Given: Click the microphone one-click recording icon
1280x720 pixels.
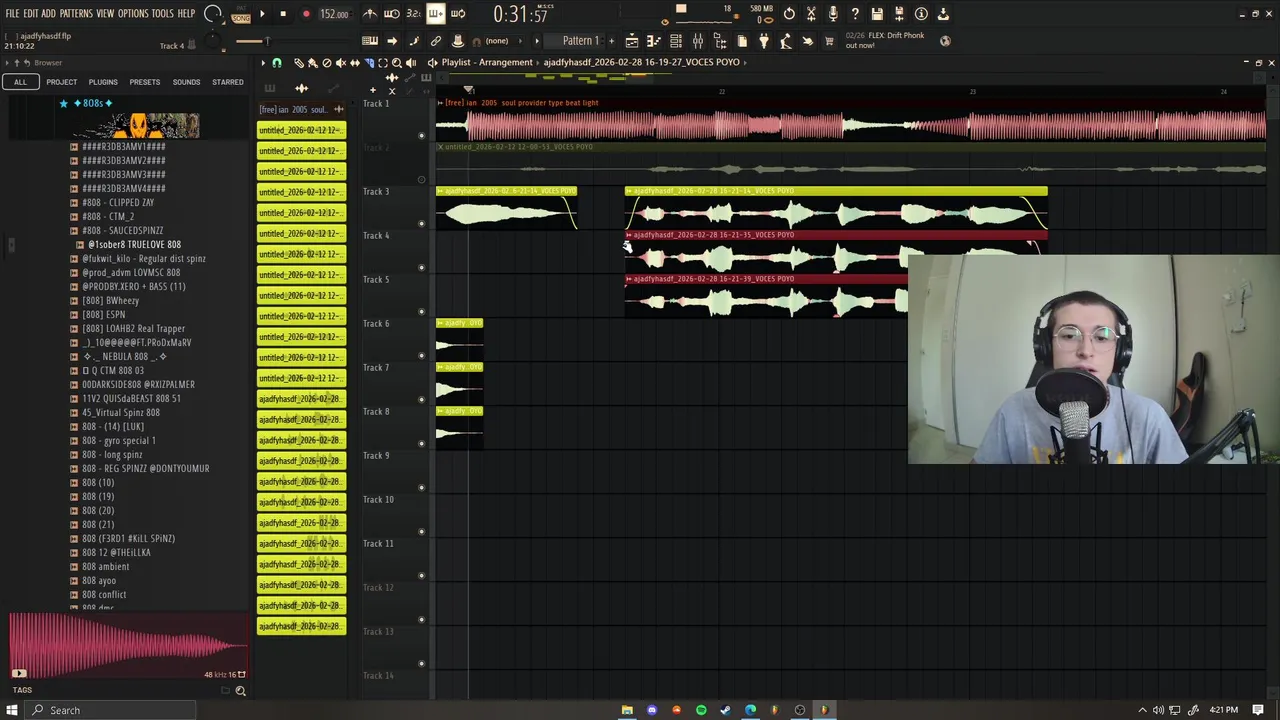Looking at the screenshot, I should [x=833, y=14].
